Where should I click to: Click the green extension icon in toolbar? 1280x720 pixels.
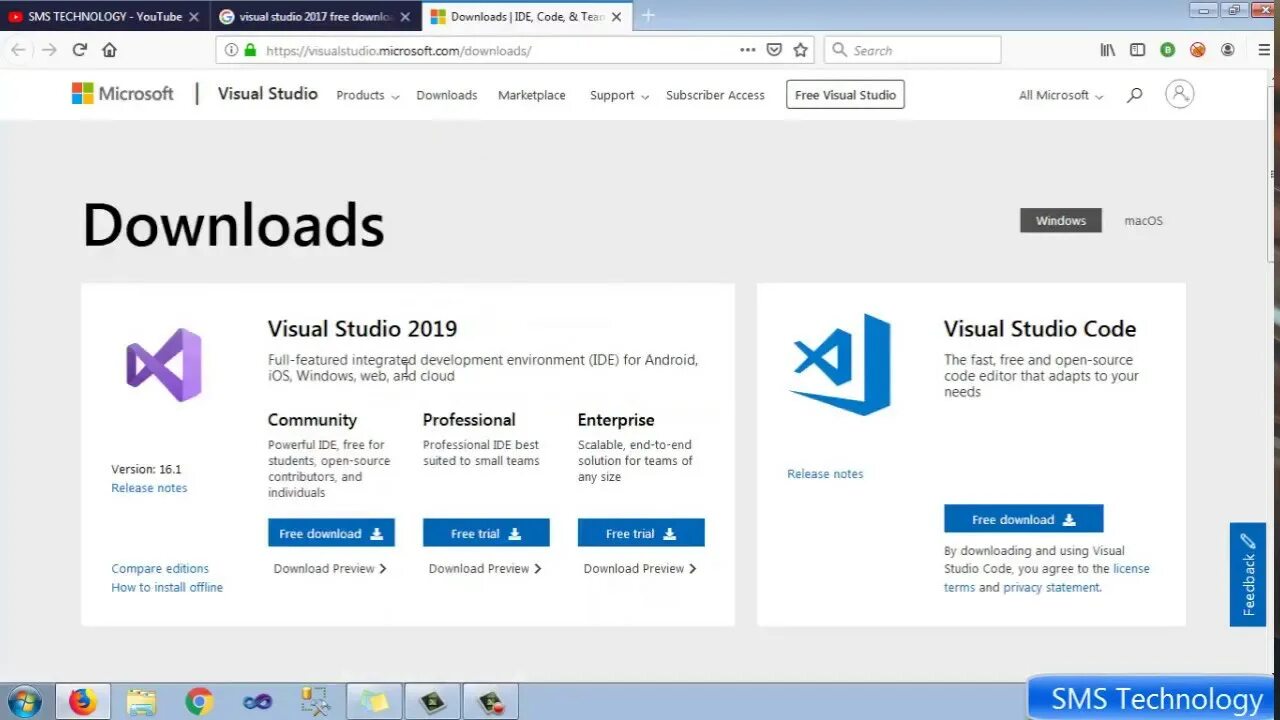[x=1167, y=50]
